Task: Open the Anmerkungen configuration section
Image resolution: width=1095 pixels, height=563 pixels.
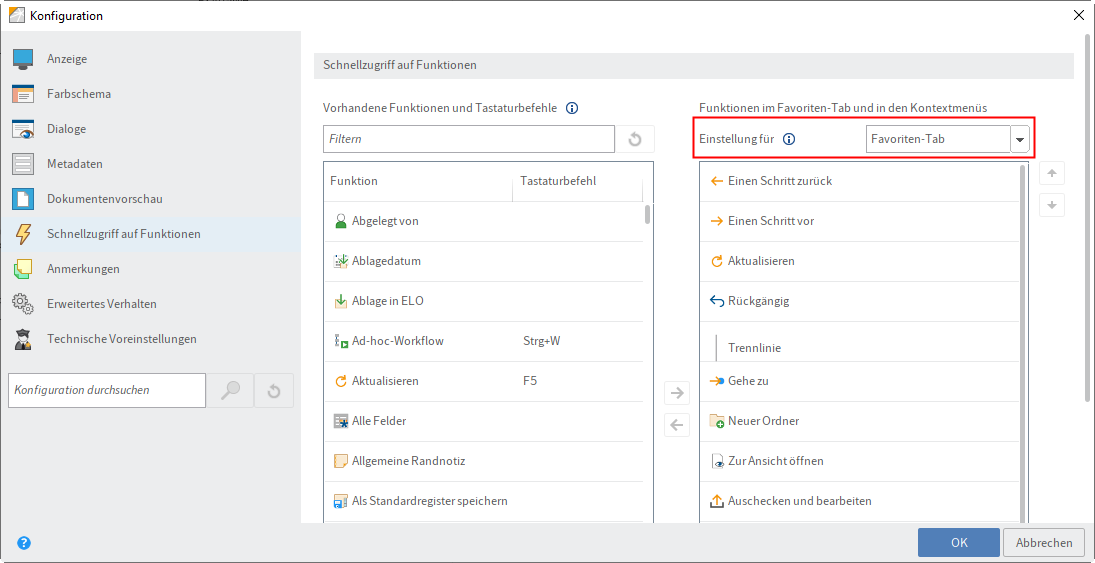Action: coord(151,269)
